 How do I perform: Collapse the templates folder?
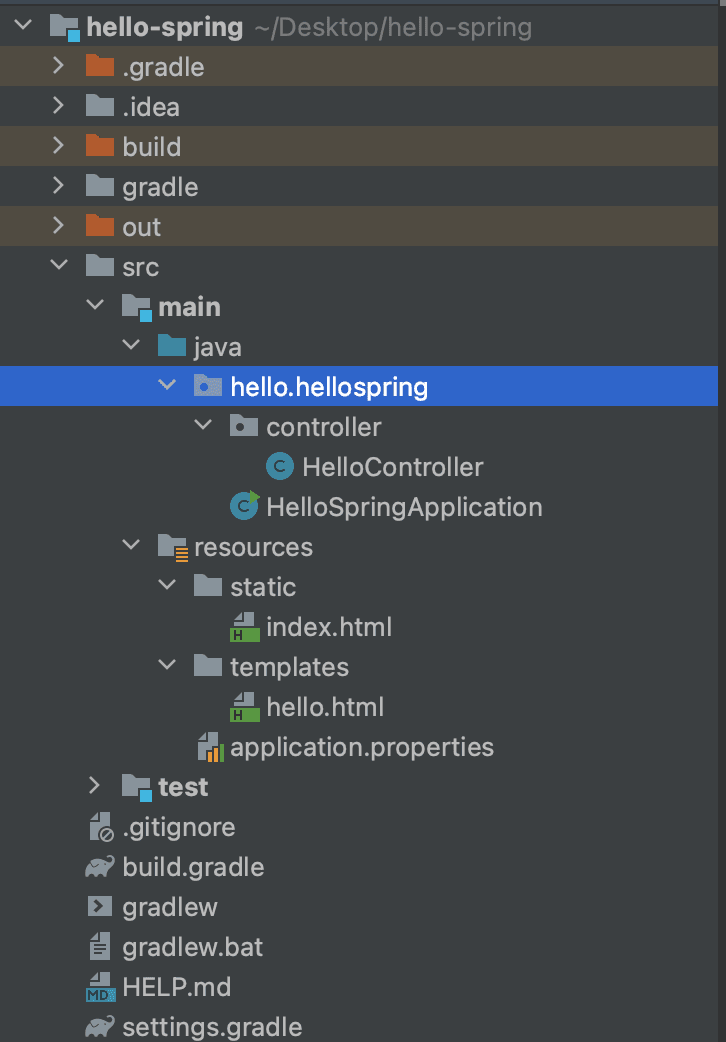(166, 666)
